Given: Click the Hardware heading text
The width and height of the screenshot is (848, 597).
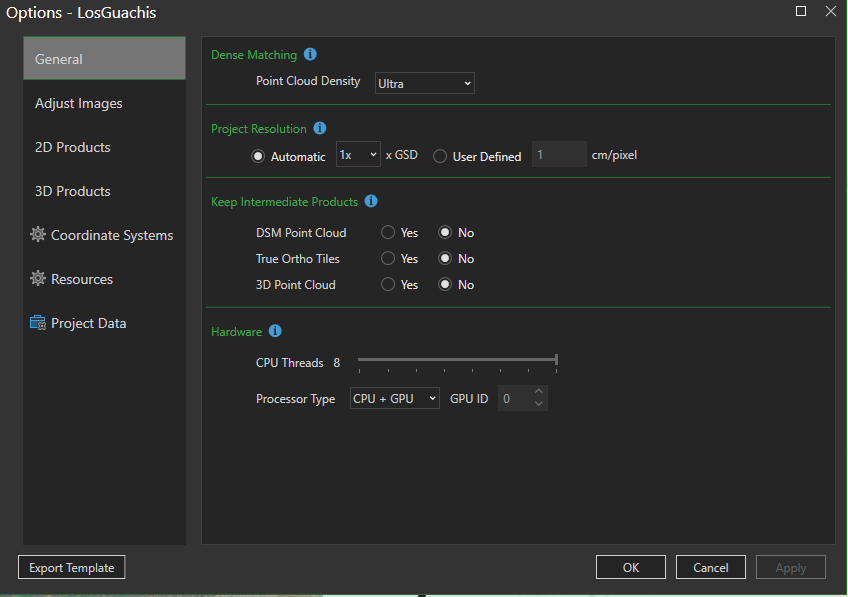Looking at the screenshot, I should 236,331.
